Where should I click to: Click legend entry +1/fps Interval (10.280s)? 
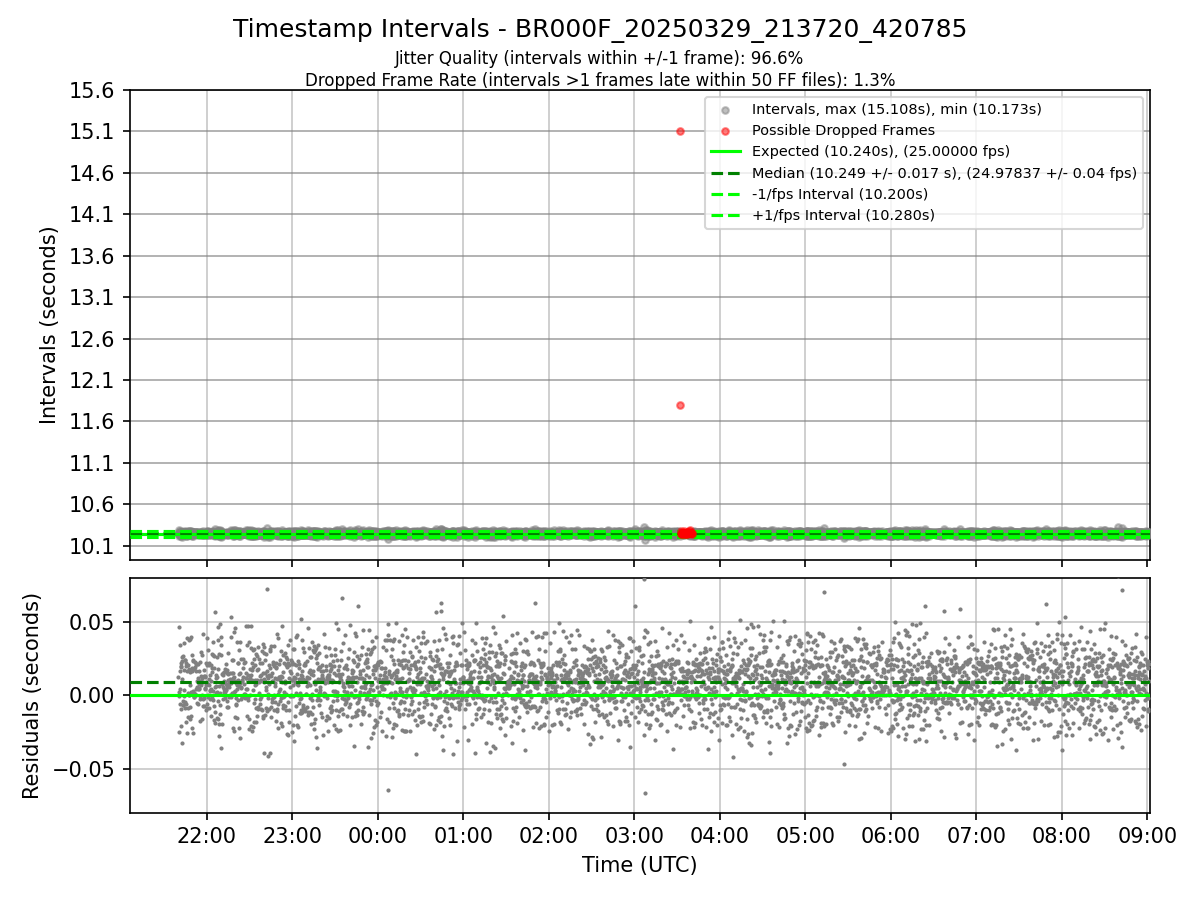click(x=843, y=215)
